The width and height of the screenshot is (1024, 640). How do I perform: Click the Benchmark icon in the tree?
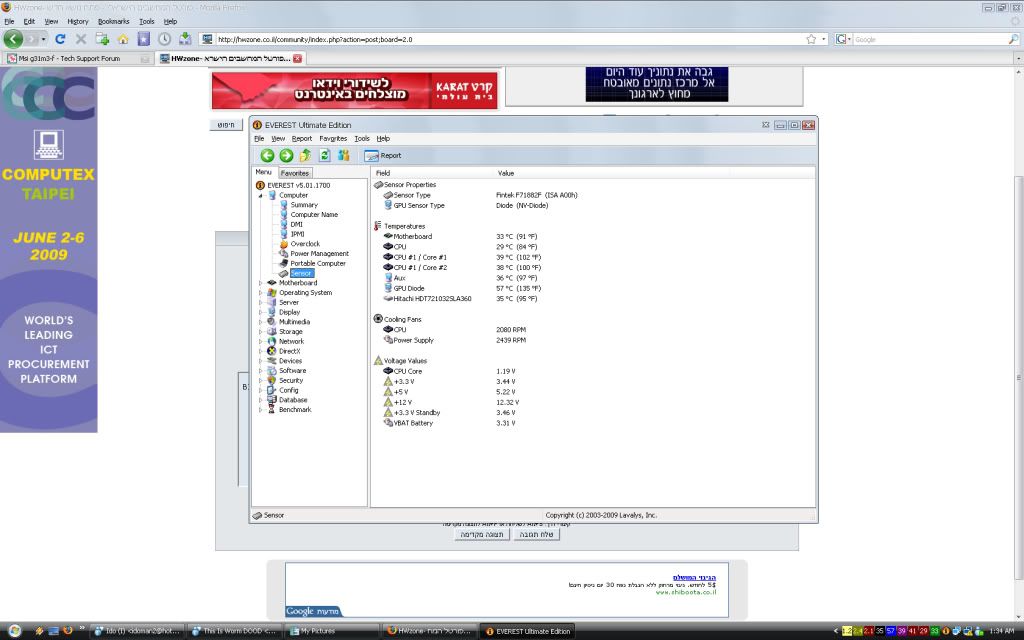coord(272,409)
